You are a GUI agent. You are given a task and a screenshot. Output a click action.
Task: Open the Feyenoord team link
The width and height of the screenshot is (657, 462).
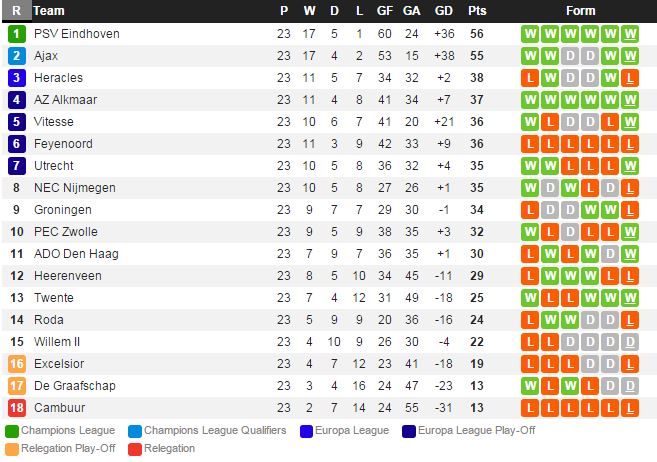(62, 144)
